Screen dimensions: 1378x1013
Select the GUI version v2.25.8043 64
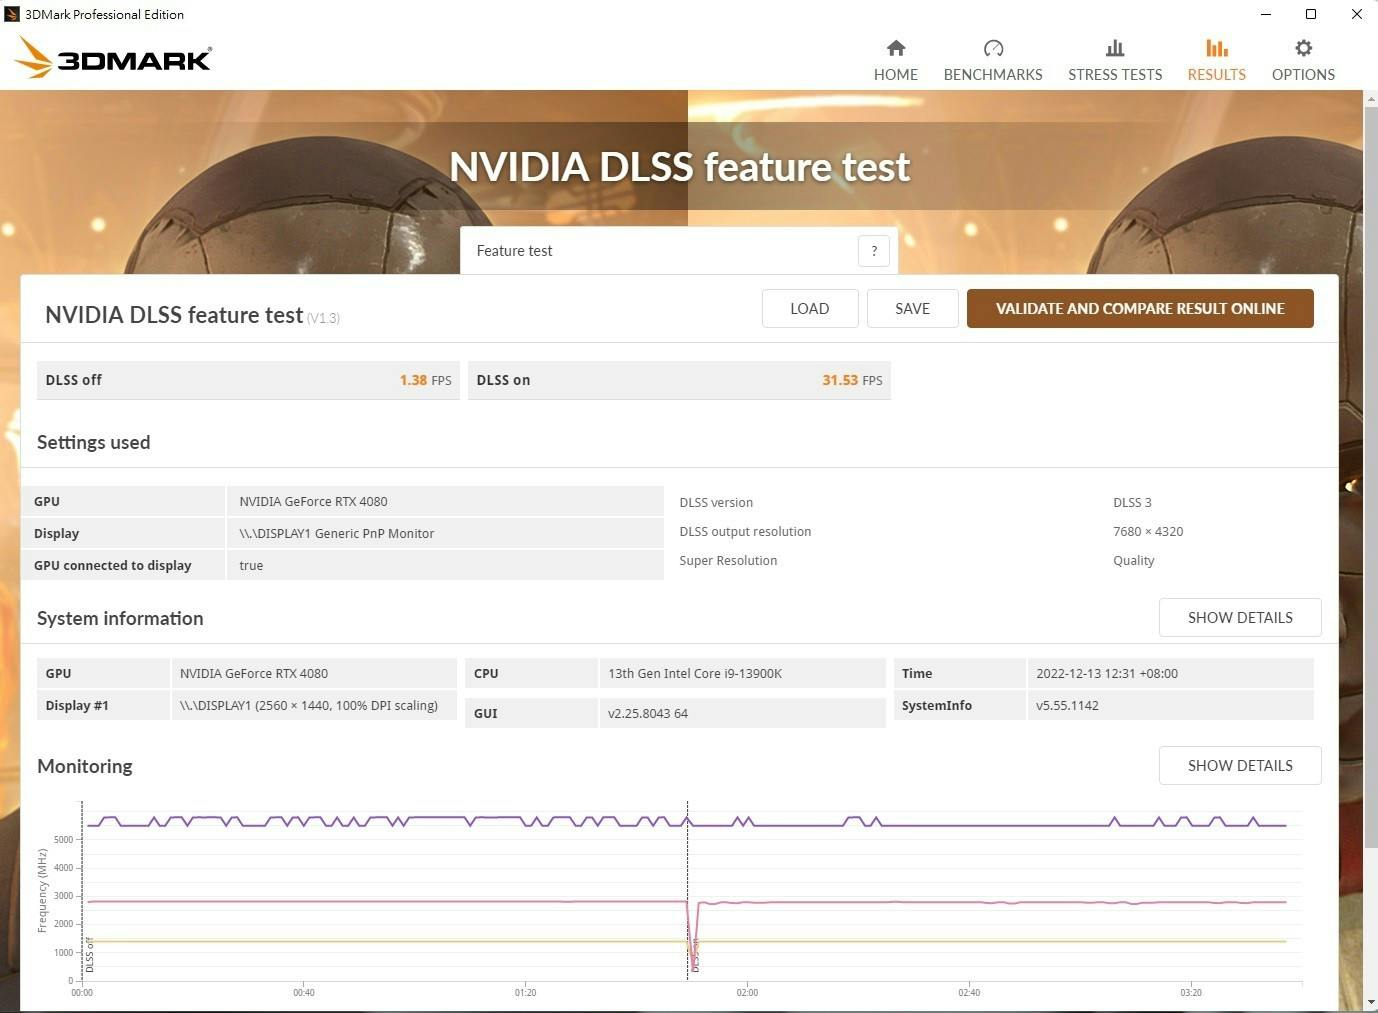tap(648, 714)
